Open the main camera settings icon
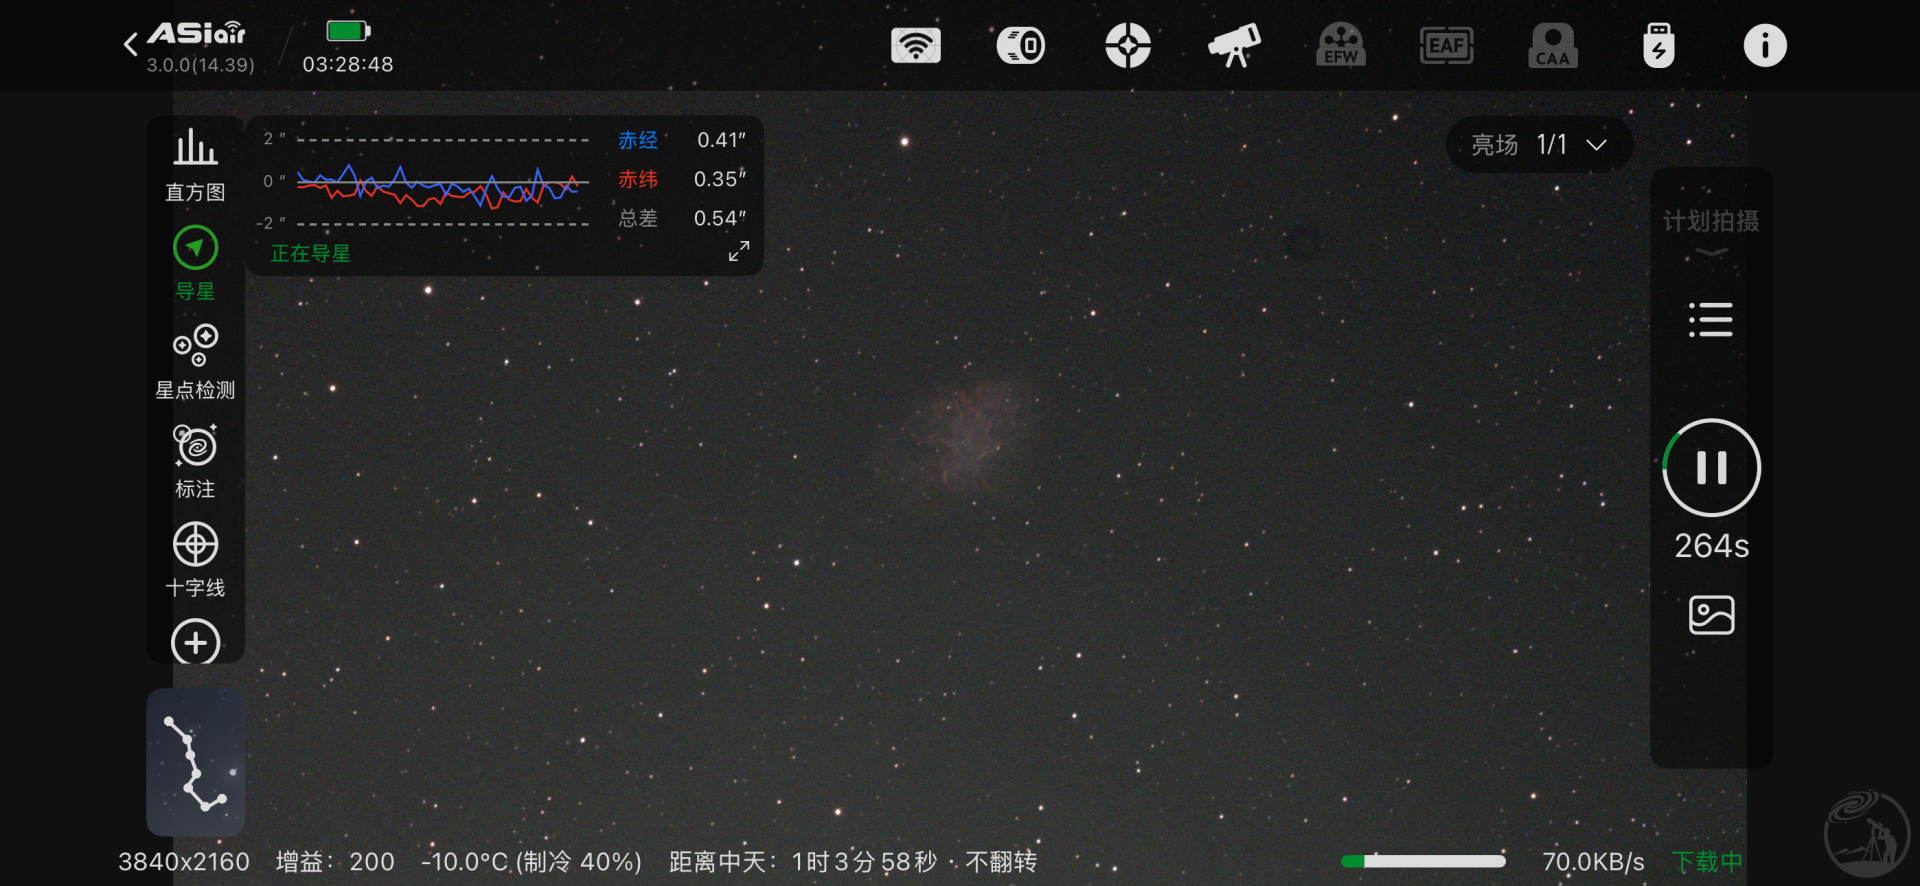This screenshot has height=886, width=1920. 1021,46
